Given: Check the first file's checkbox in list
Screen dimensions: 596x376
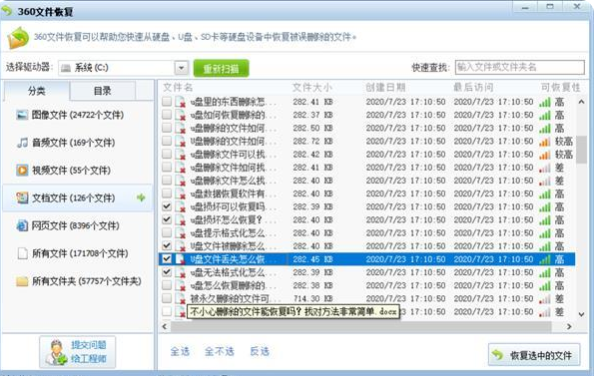Looking at the screenshot, I should pos(167,102).
